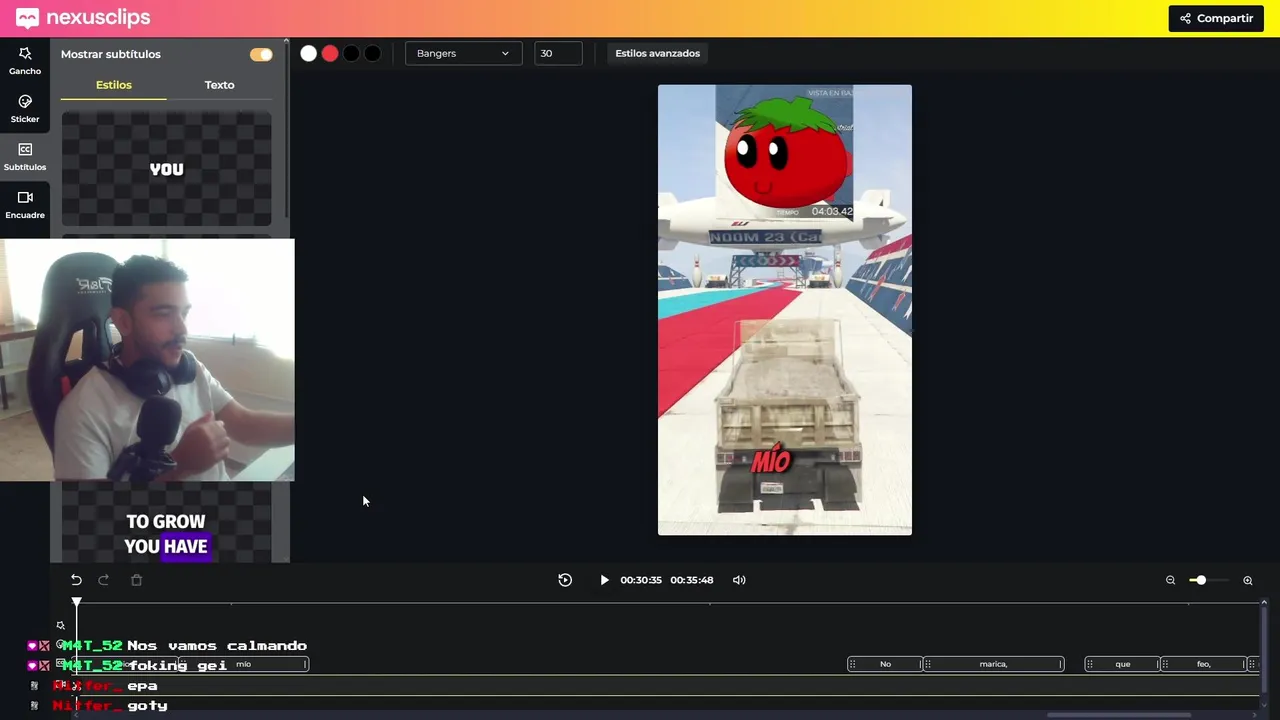The width and height of the screenshot is (1280, 720).
Task: Toggle Mostrar subtítulos switch
Action: [261, 54]
